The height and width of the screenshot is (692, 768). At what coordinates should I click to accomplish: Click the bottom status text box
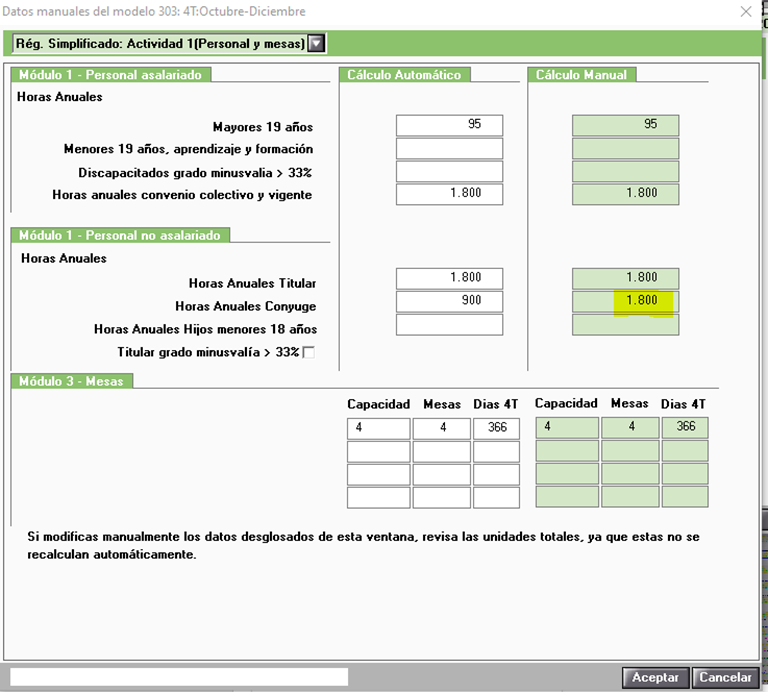[178, 677]
